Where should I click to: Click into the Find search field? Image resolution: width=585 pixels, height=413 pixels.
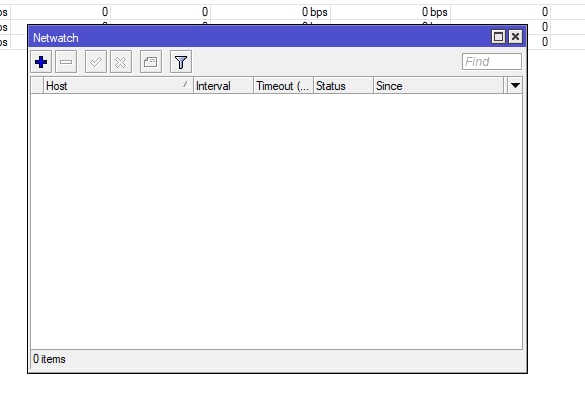pos(492,62)
